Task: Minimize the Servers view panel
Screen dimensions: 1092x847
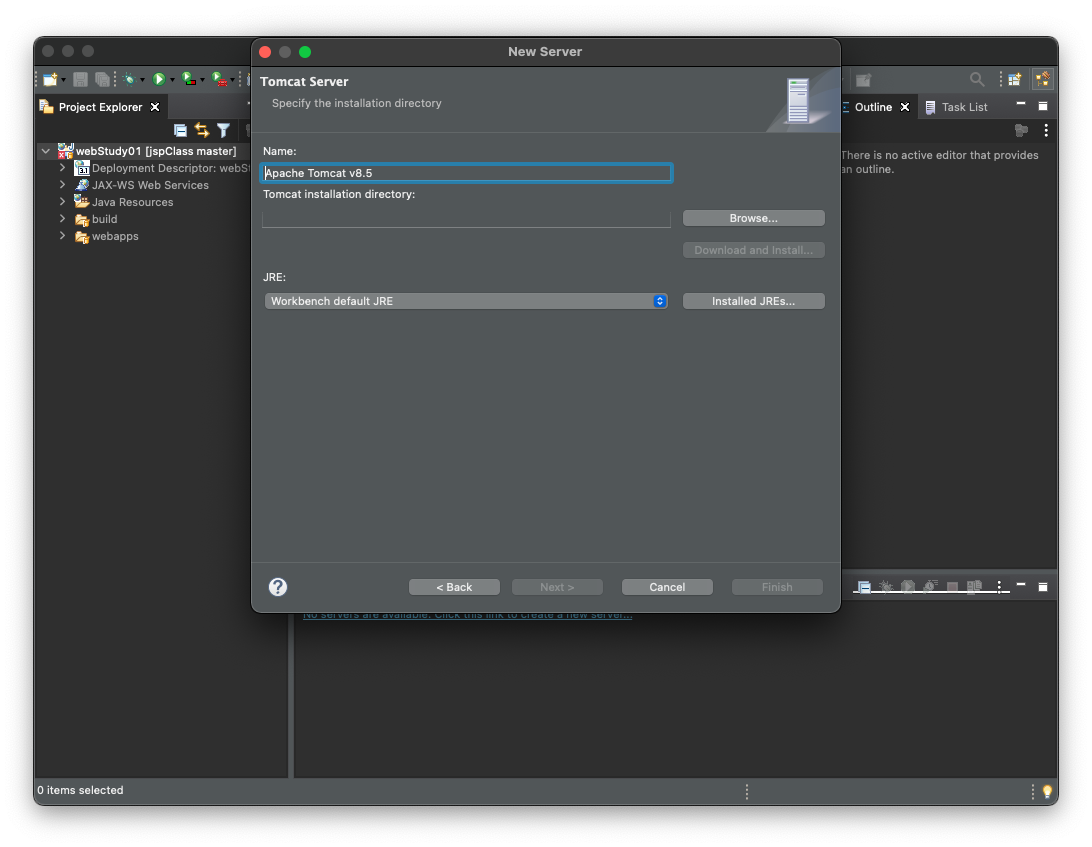Action: tap(1021, 585)
